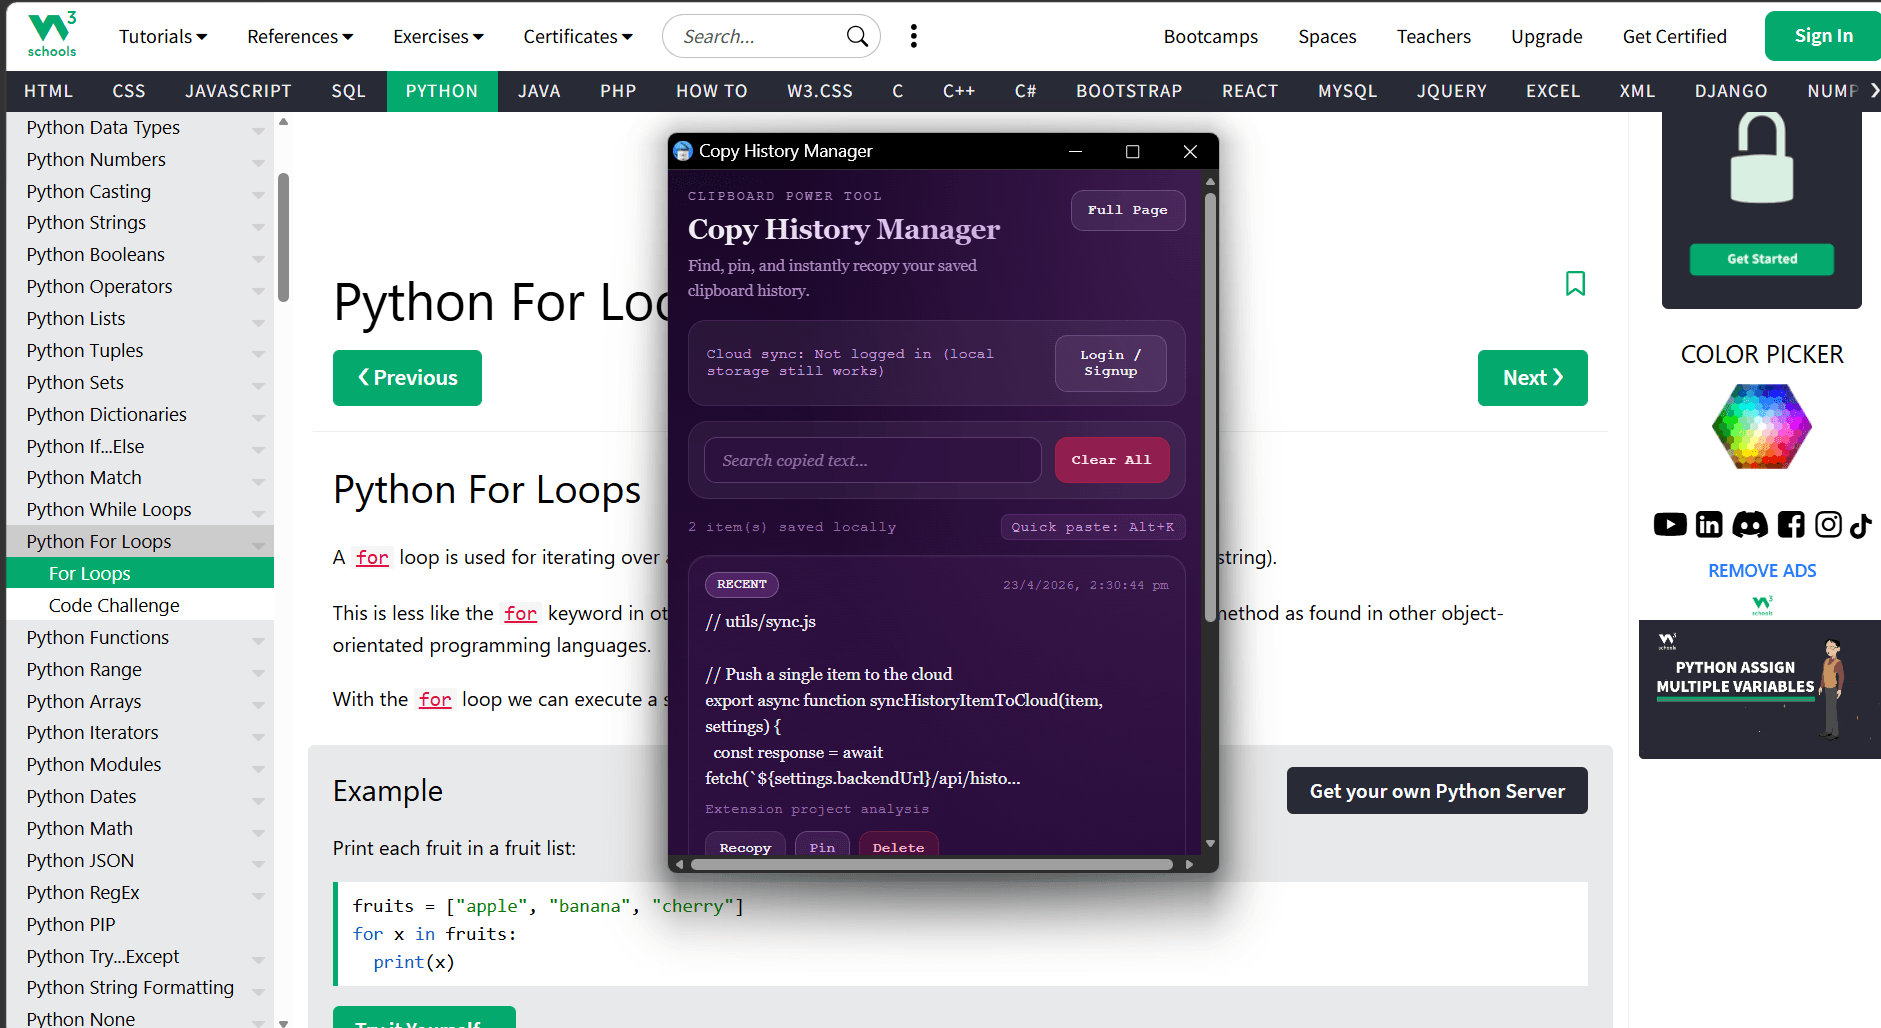Click the sidebar vertical scrollbar thumb
This screenshot has width=1881, height=1028.
pyautogui.click(x=283, y=237)
